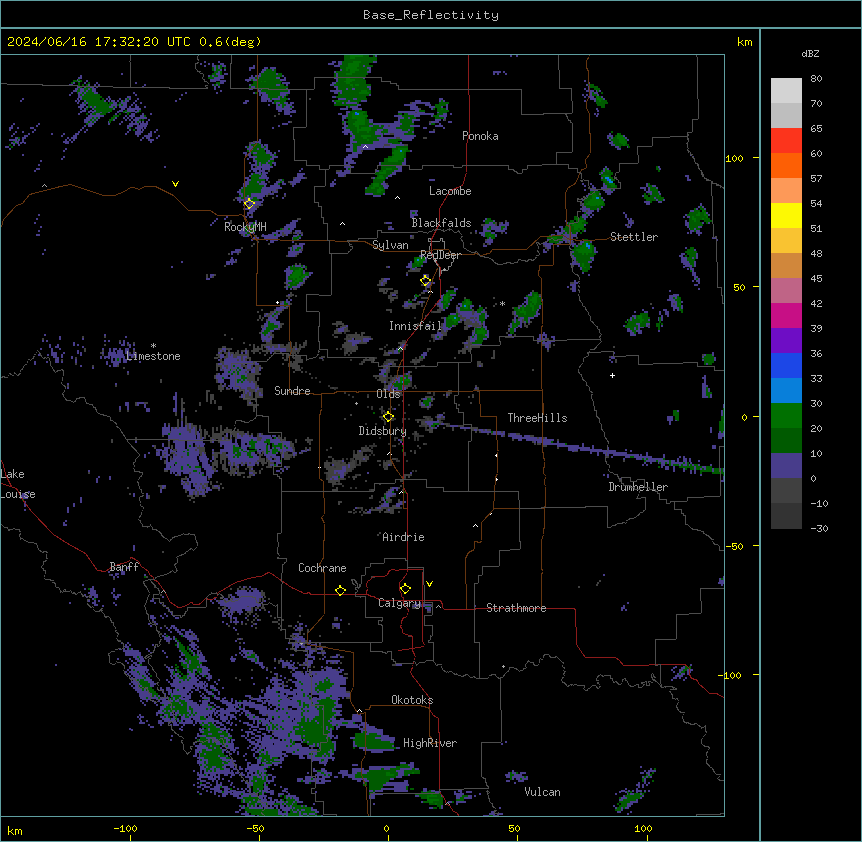Screen dimensions: 862x842
Task: Click the Limestone label on the map
Action: (x=153, y=356)
